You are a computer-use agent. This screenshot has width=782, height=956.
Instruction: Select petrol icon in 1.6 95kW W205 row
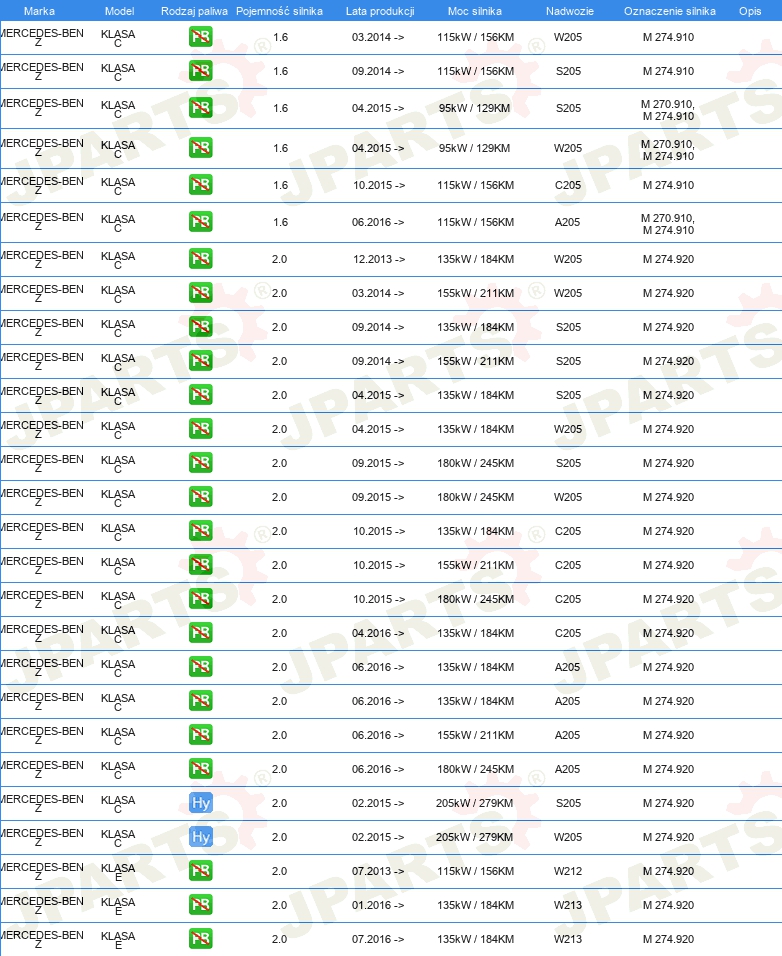[x=201, y=148]
